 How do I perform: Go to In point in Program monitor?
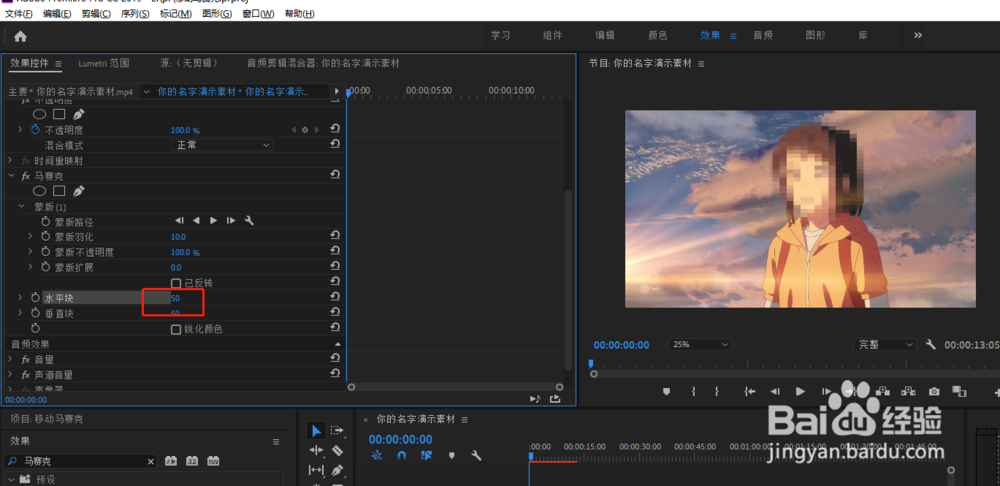(750, 392)
